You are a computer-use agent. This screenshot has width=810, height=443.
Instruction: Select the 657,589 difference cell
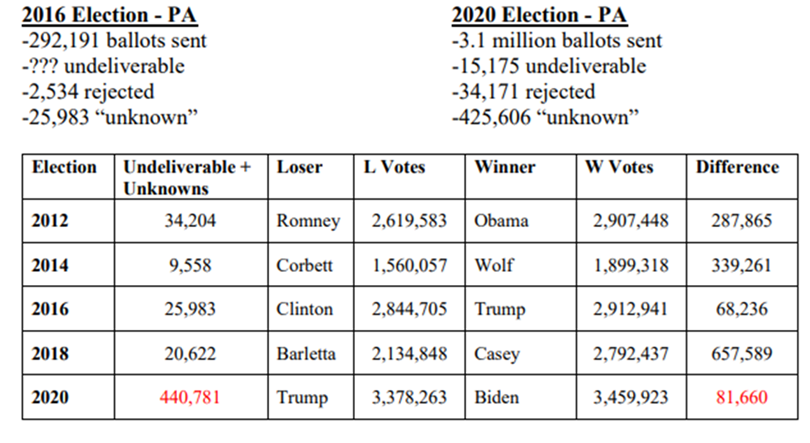click(x=738, y=354)
